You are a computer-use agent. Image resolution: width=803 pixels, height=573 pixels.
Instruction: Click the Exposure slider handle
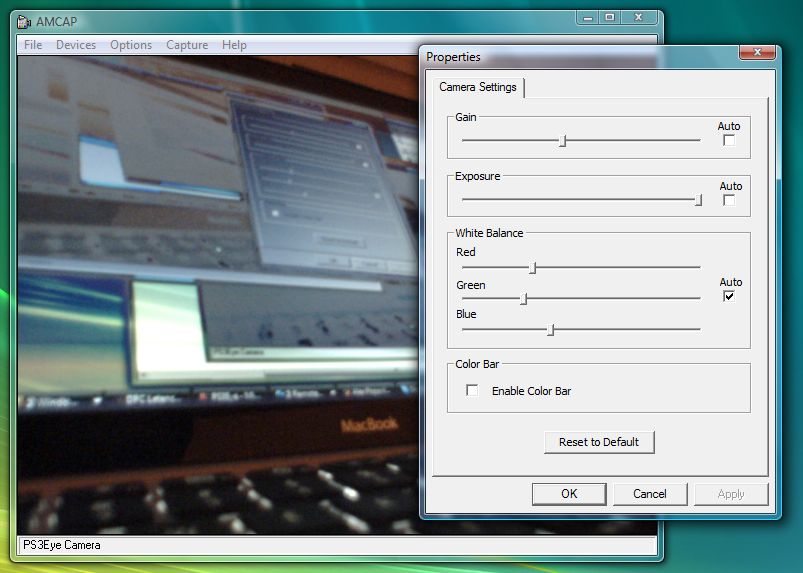[698, 200]
